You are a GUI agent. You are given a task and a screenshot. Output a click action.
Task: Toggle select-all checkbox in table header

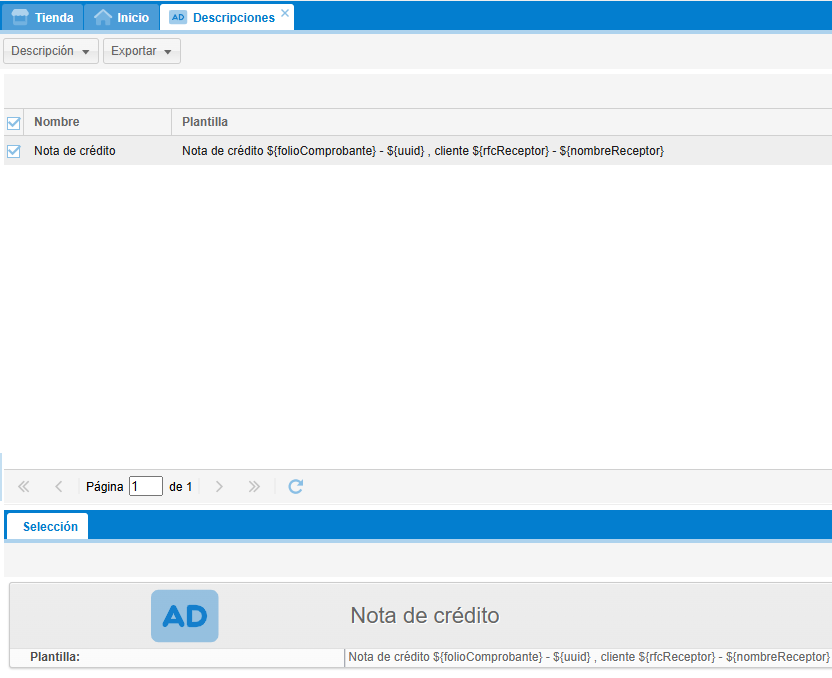click(x=14, y=123)
